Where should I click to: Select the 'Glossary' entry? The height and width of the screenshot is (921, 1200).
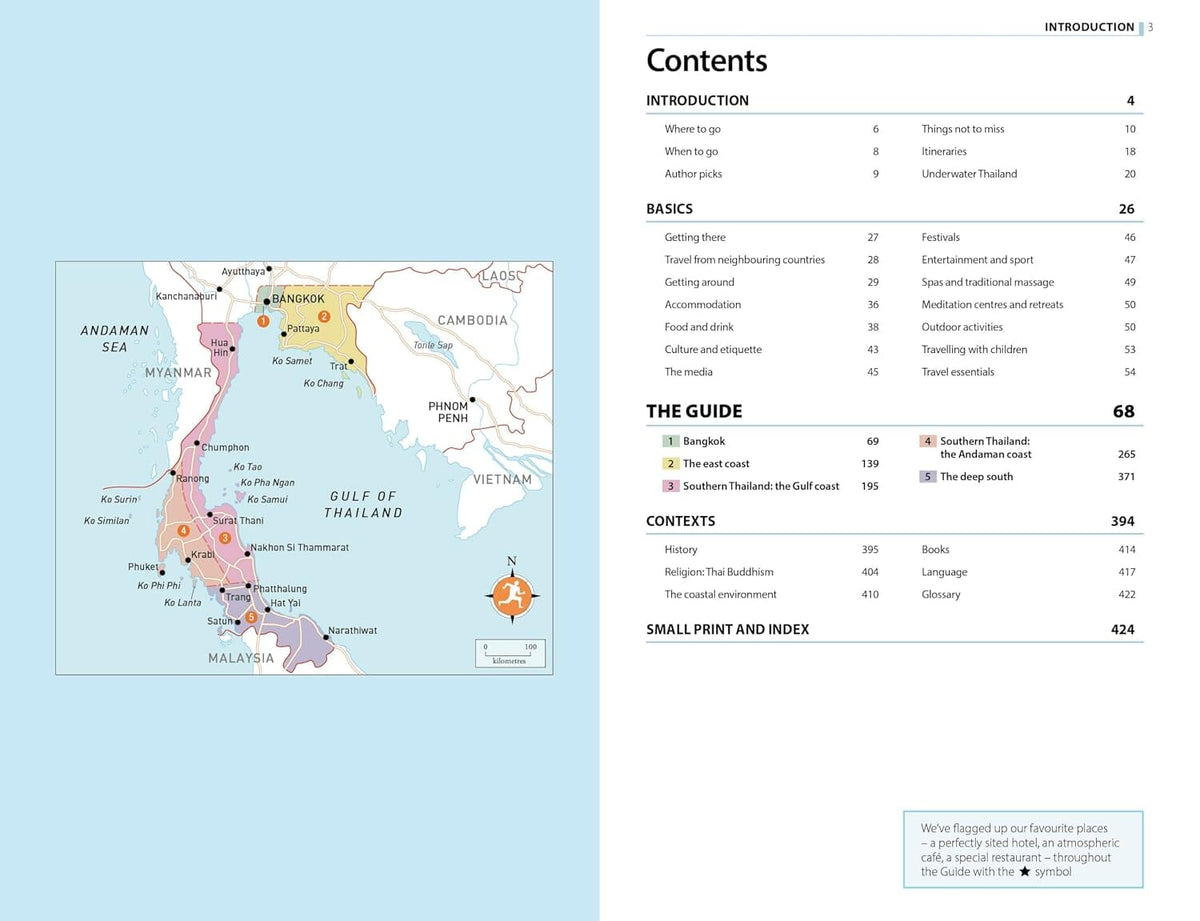coord(941,595)
